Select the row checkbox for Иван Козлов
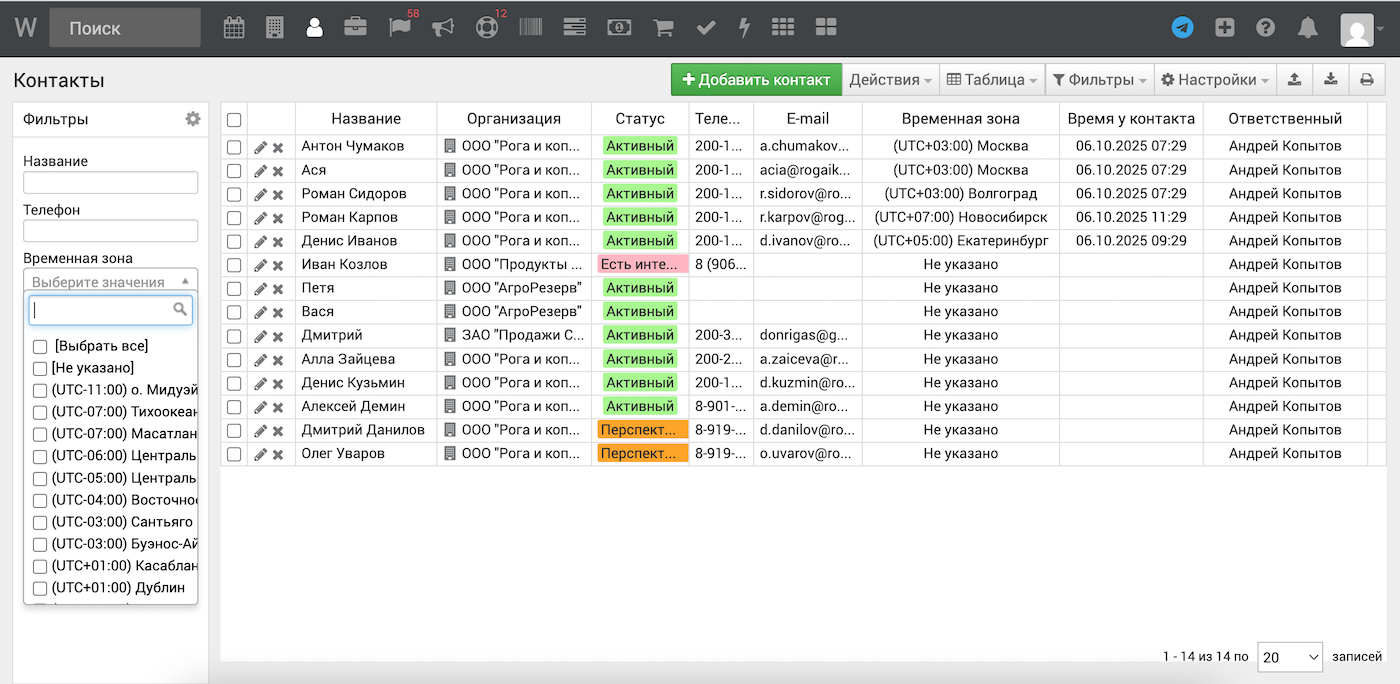This screenshot has height=684, width=1400. point(234,265)
